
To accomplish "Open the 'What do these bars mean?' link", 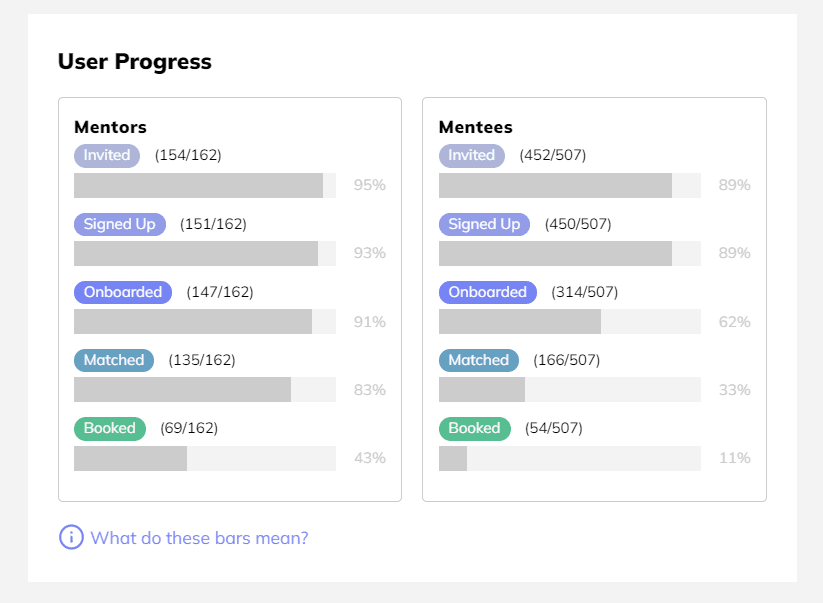I will click(x=199, y=538).
